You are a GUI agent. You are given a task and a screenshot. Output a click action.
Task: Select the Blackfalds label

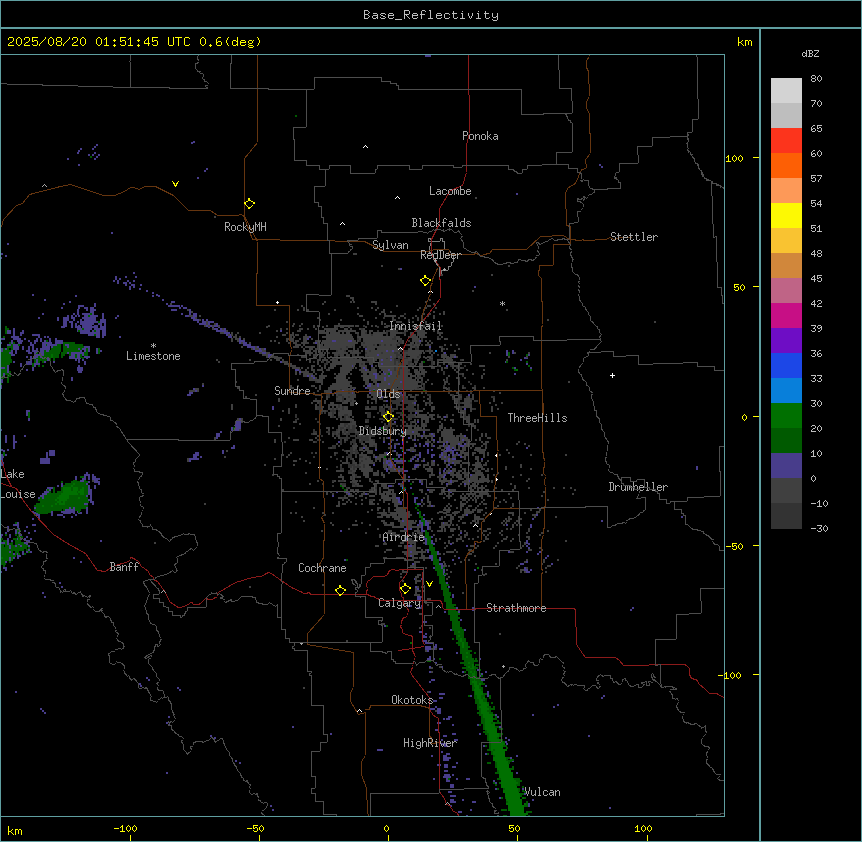[441, 223]
